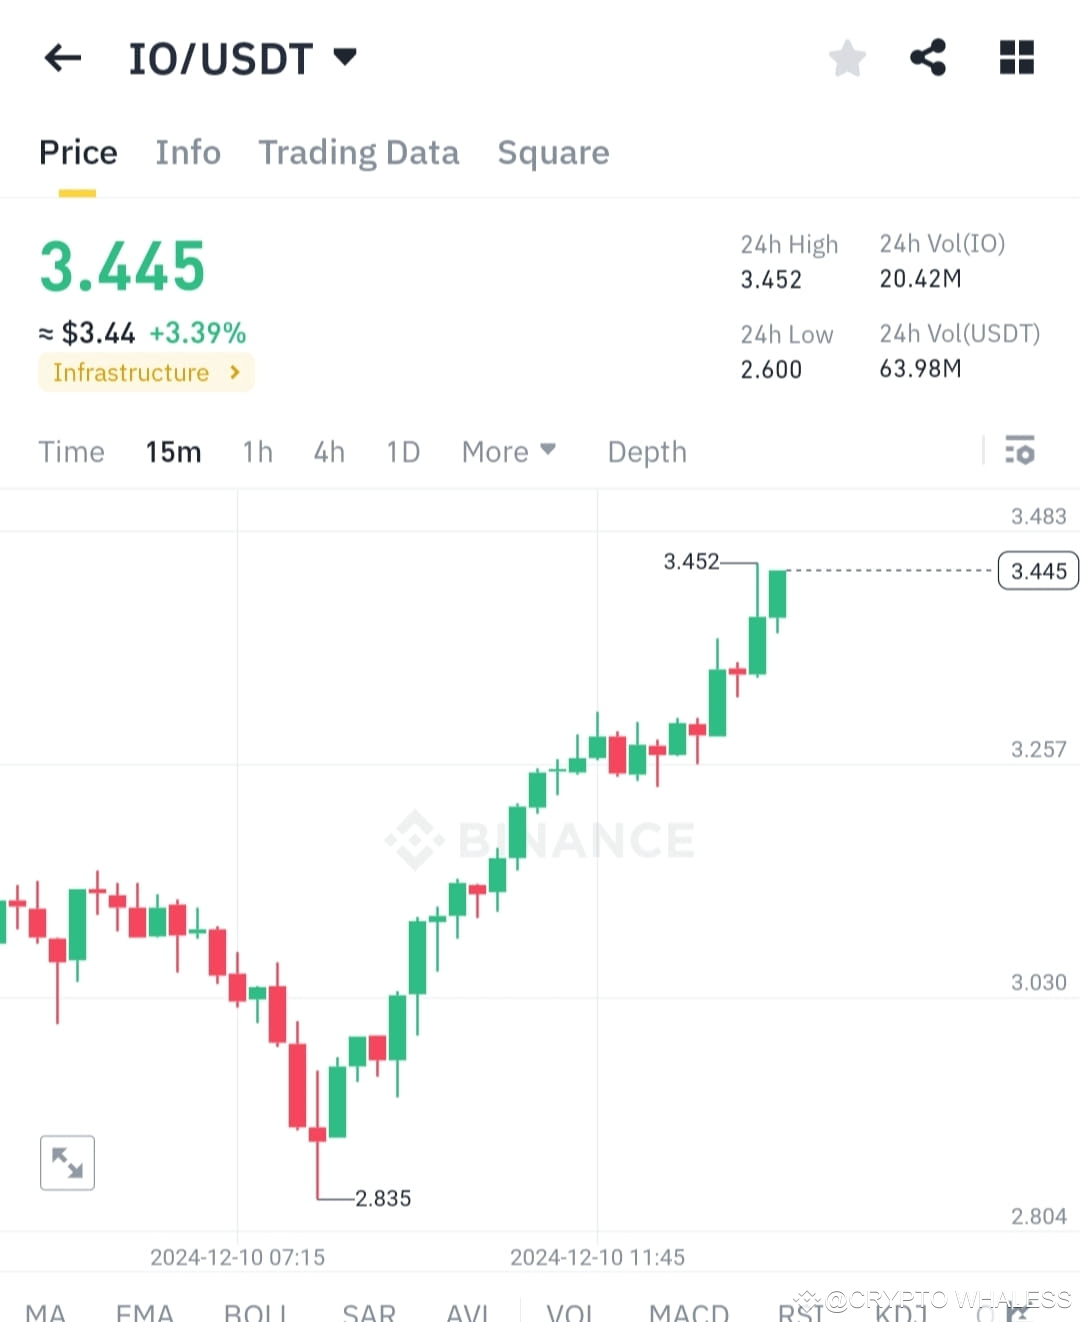Expand the chart to fullscreen
The height and width of the screenshot is (1322, 1080).
click(x=66, y=1162)
